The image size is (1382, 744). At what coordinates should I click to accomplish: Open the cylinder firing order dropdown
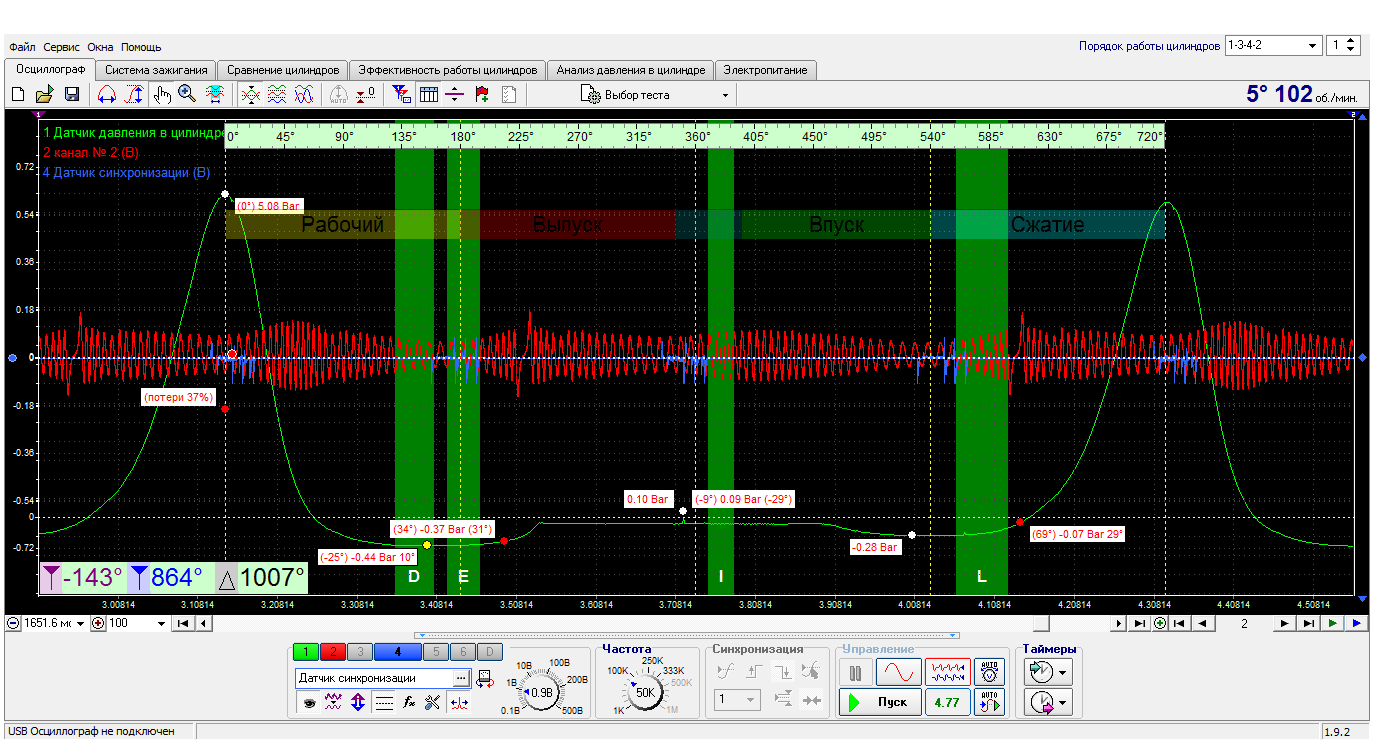pyautogui.click(x=1313, y=46)
